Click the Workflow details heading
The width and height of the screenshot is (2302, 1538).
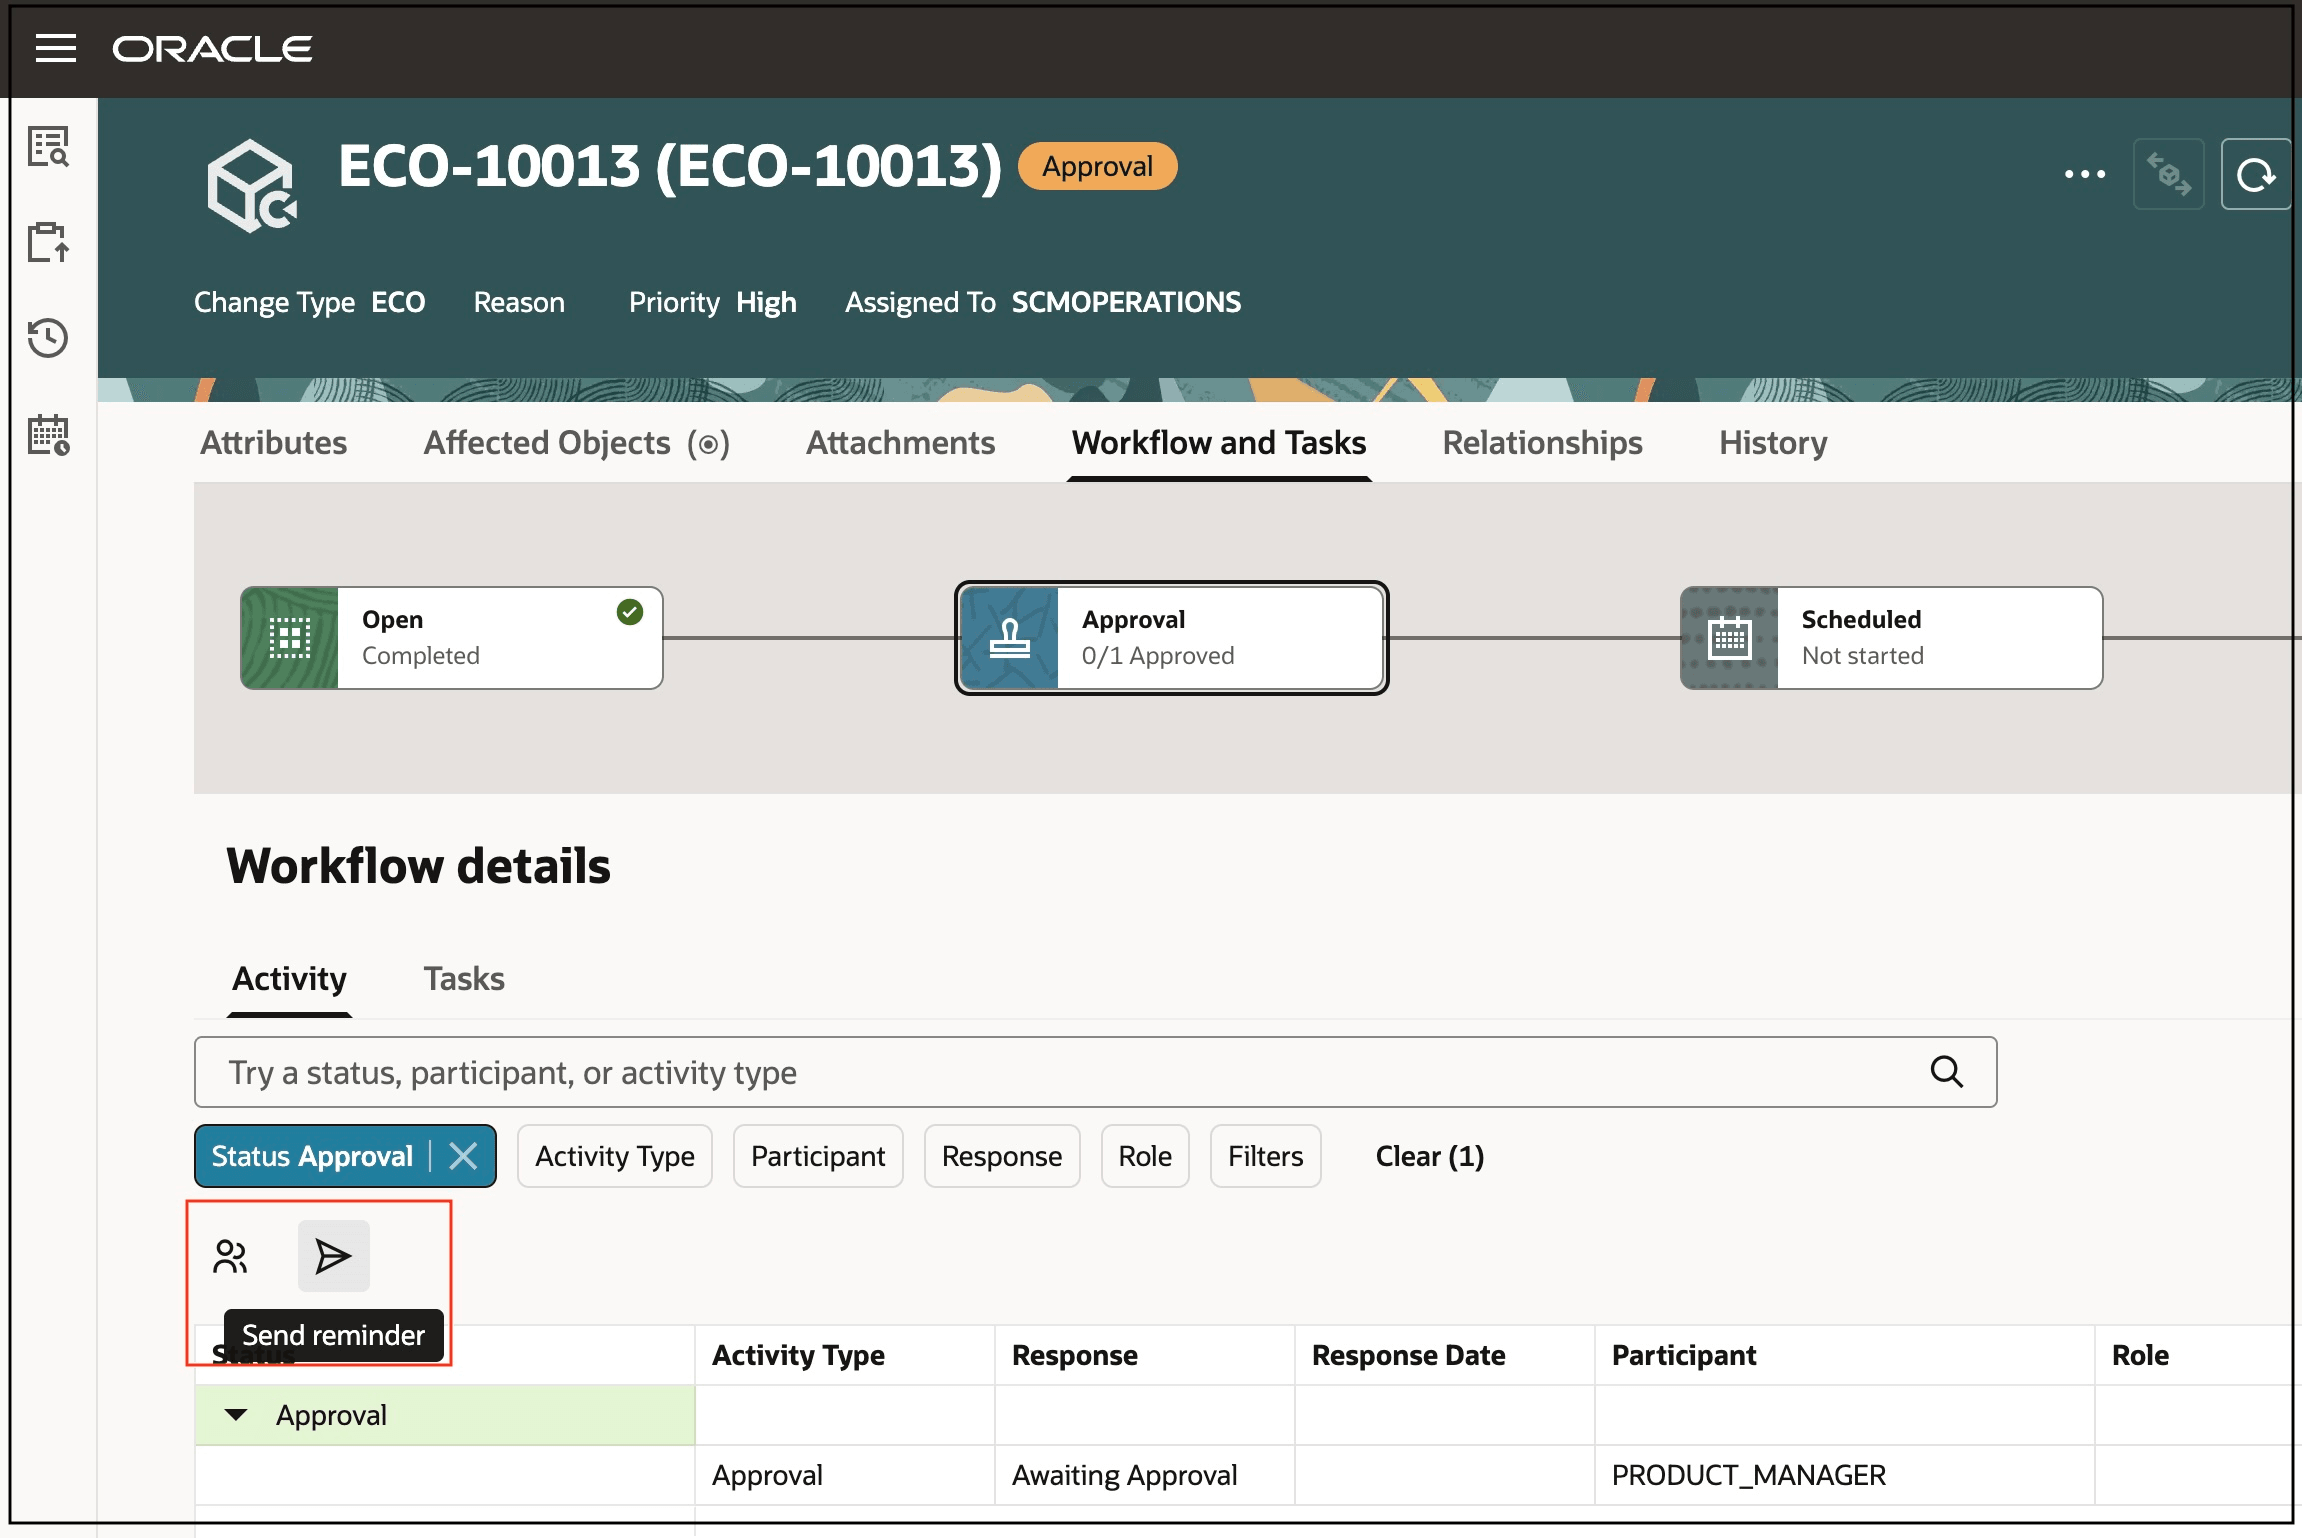tap(418, 866)
